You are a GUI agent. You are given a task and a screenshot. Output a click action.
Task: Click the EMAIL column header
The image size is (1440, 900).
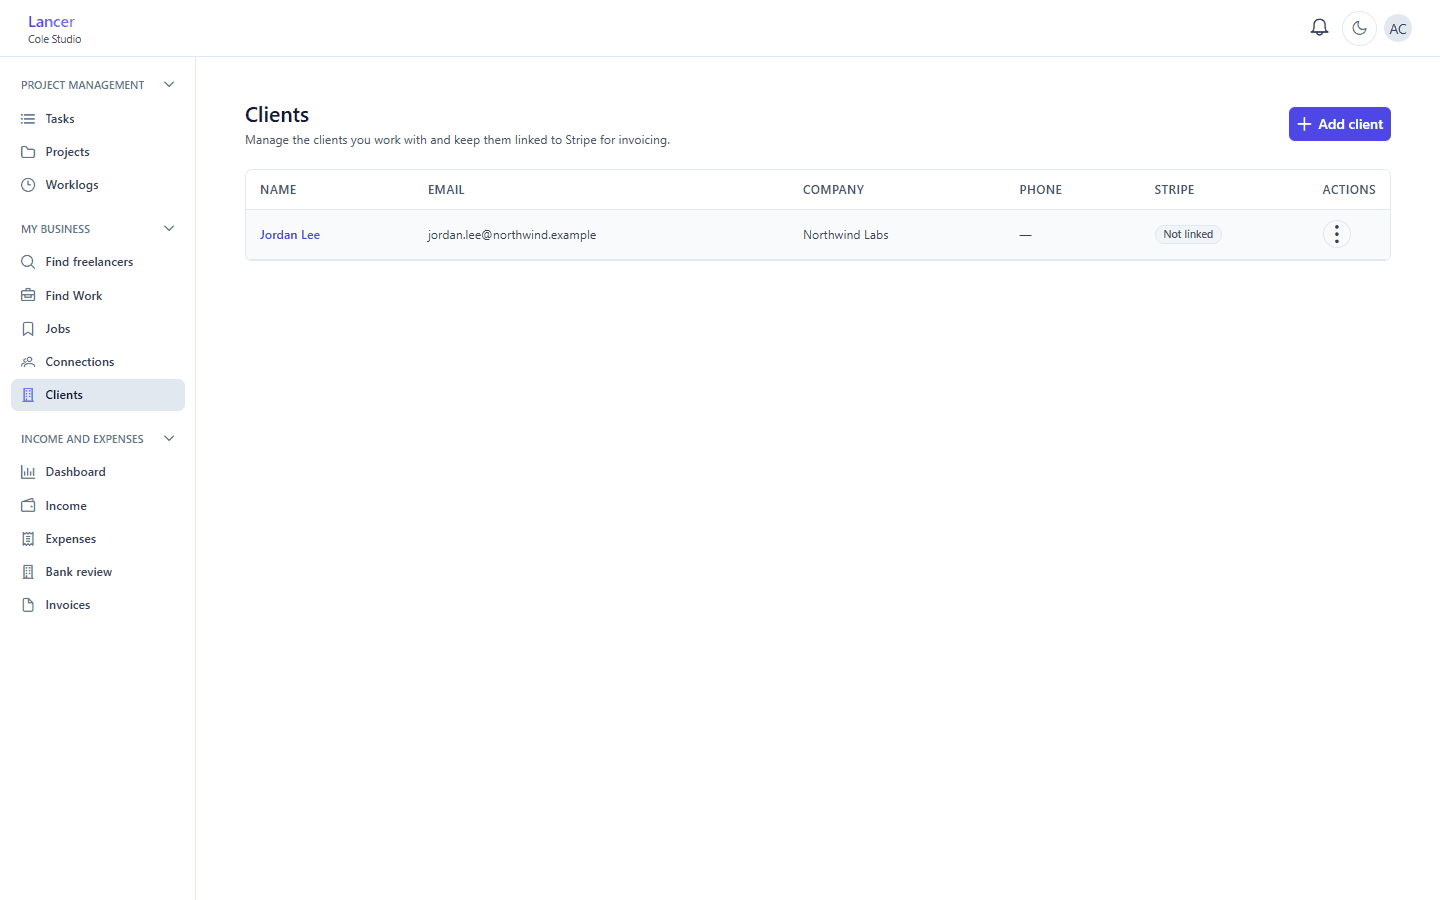point(446,190)
